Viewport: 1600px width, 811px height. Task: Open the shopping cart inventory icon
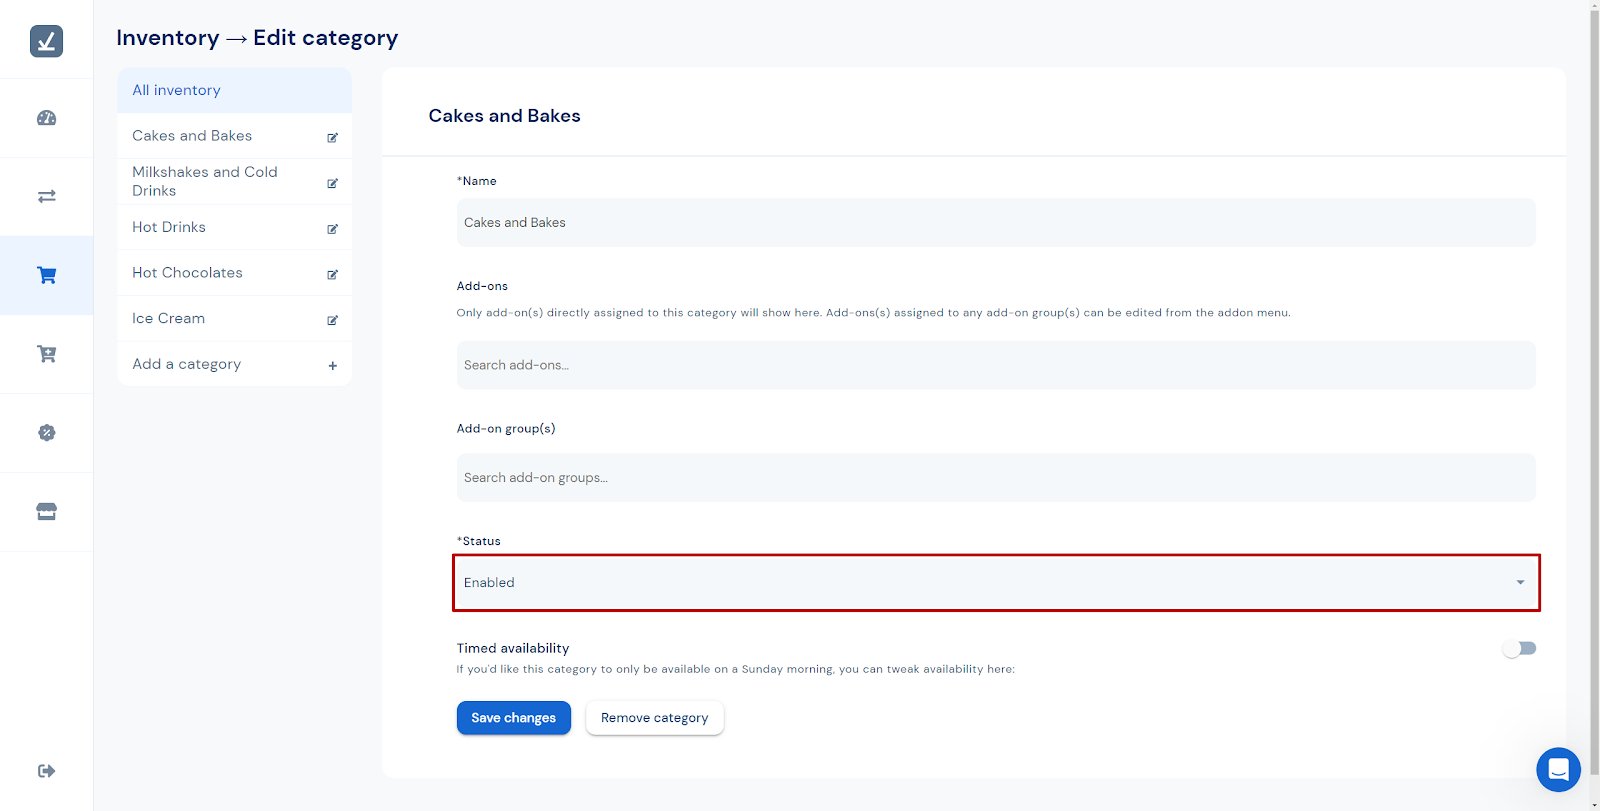tap(46, 275)
